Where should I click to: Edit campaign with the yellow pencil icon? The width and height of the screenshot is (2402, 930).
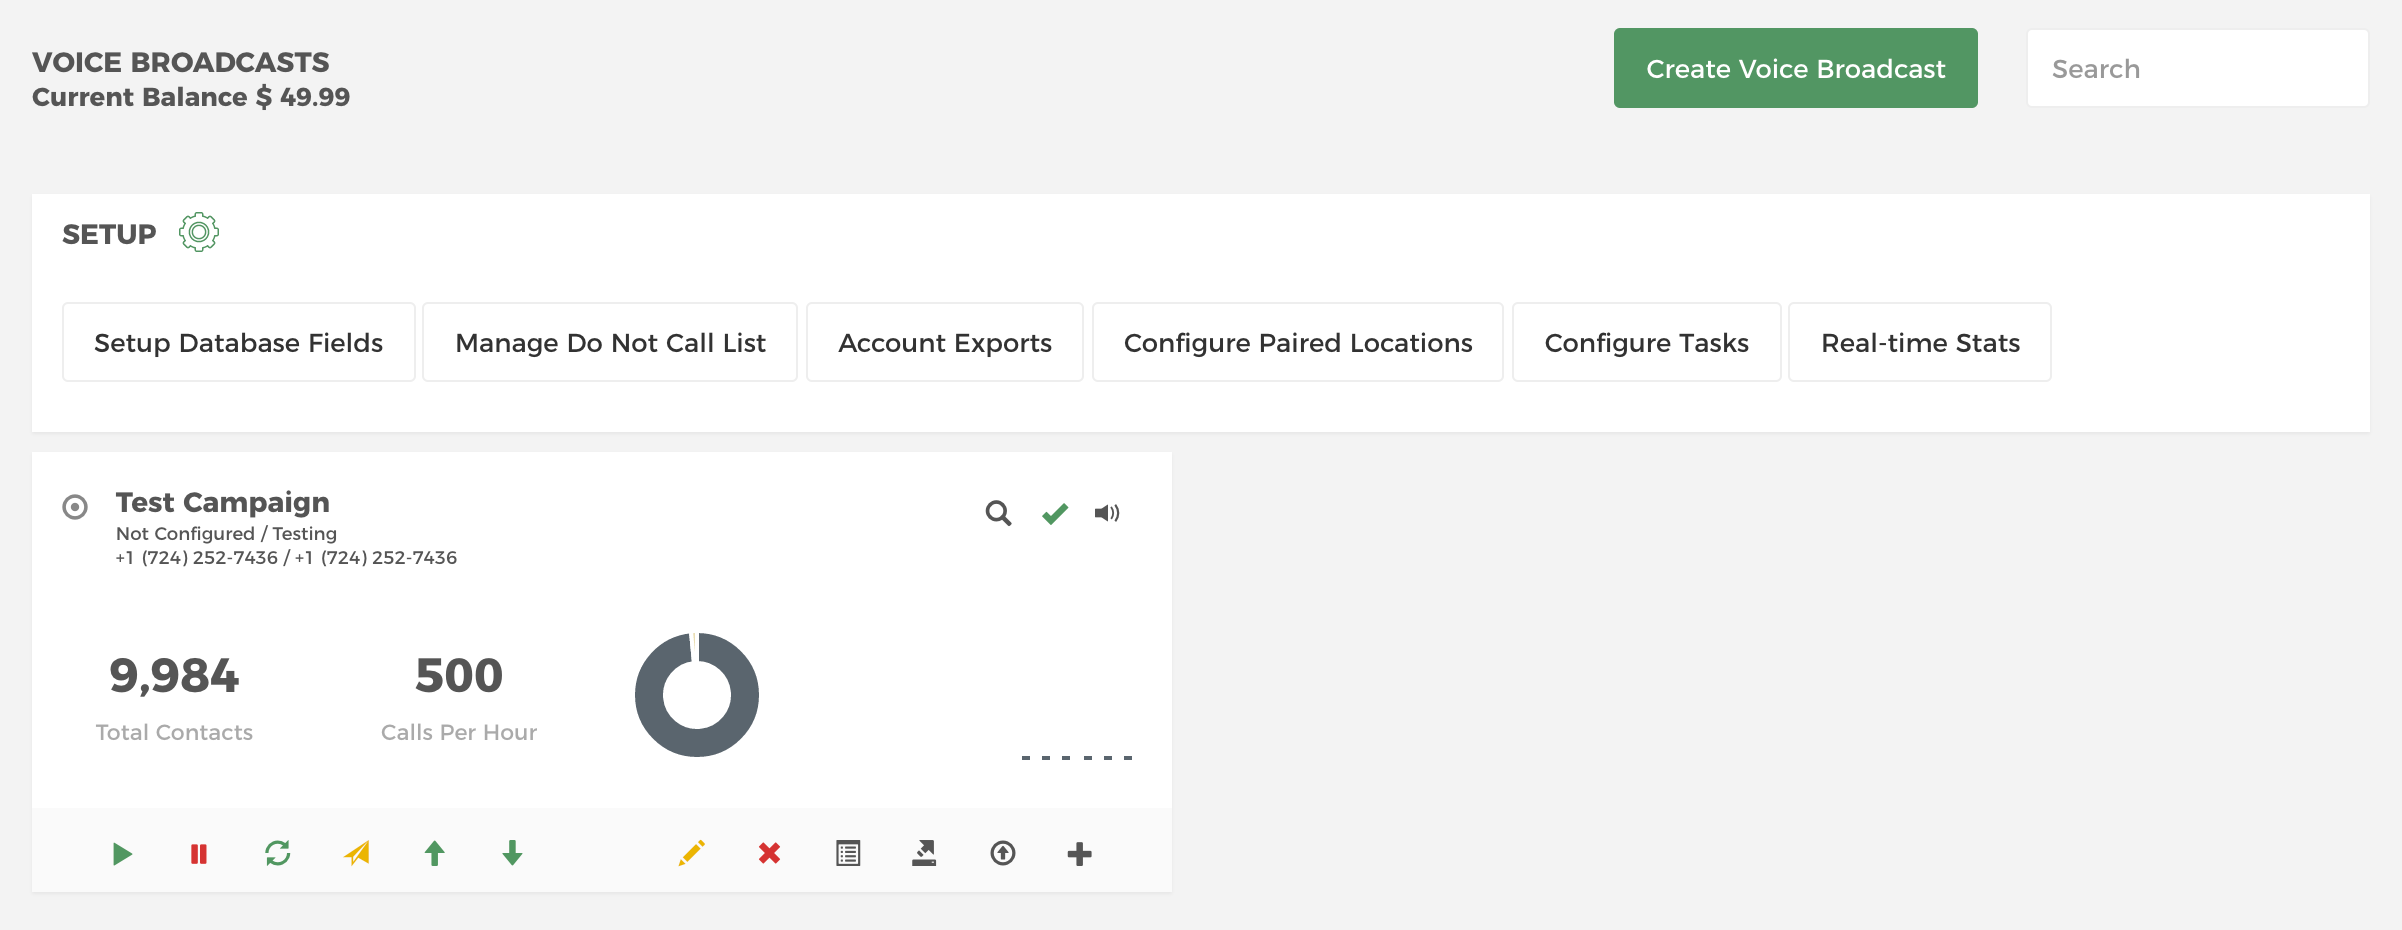click(x=691, y=853)
